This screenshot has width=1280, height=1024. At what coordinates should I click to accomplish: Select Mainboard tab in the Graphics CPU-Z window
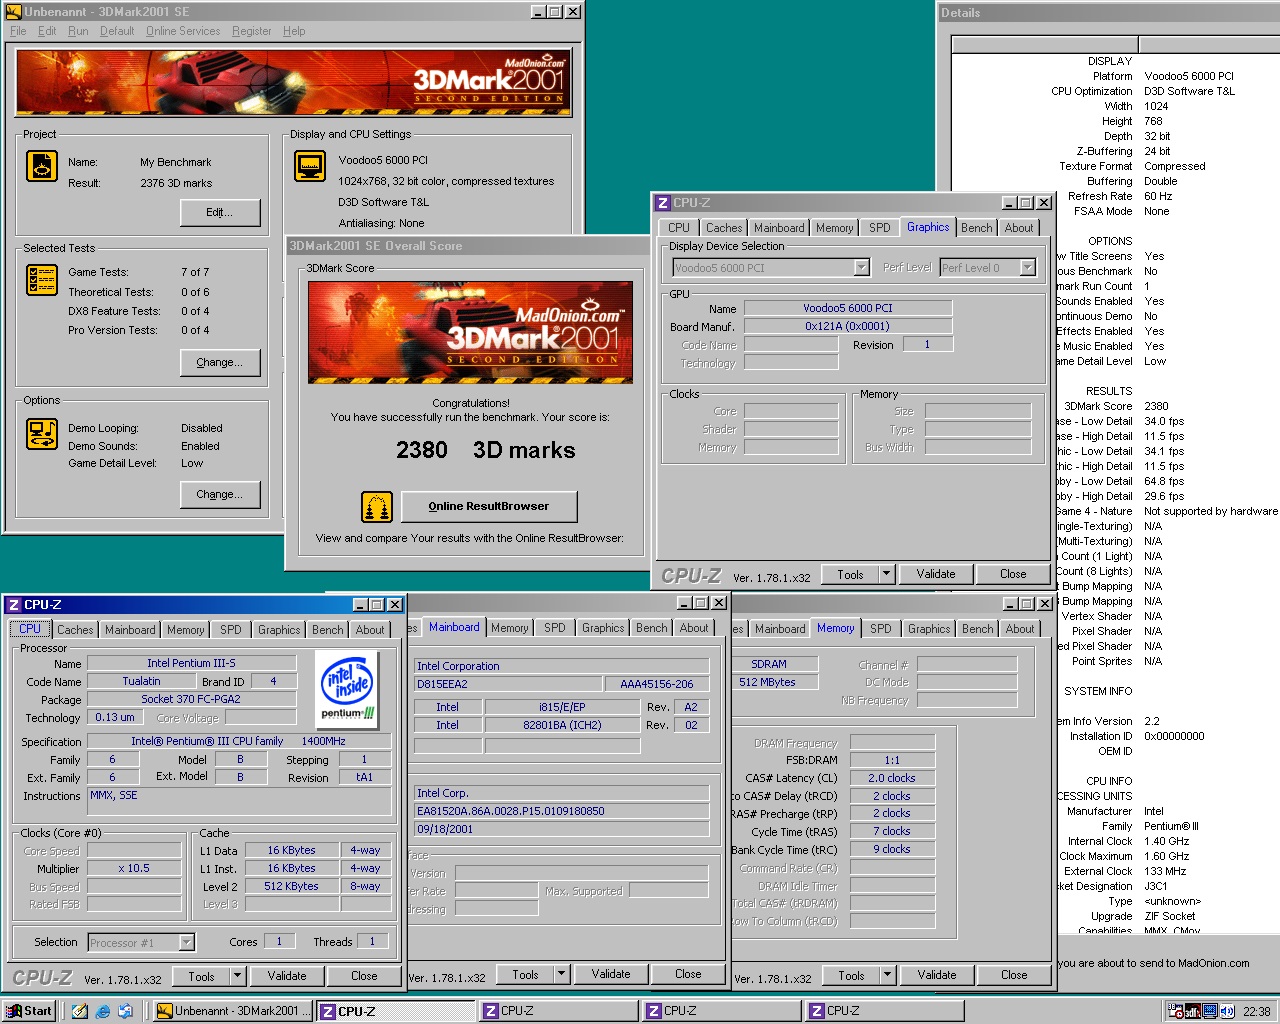coord(779,228)
